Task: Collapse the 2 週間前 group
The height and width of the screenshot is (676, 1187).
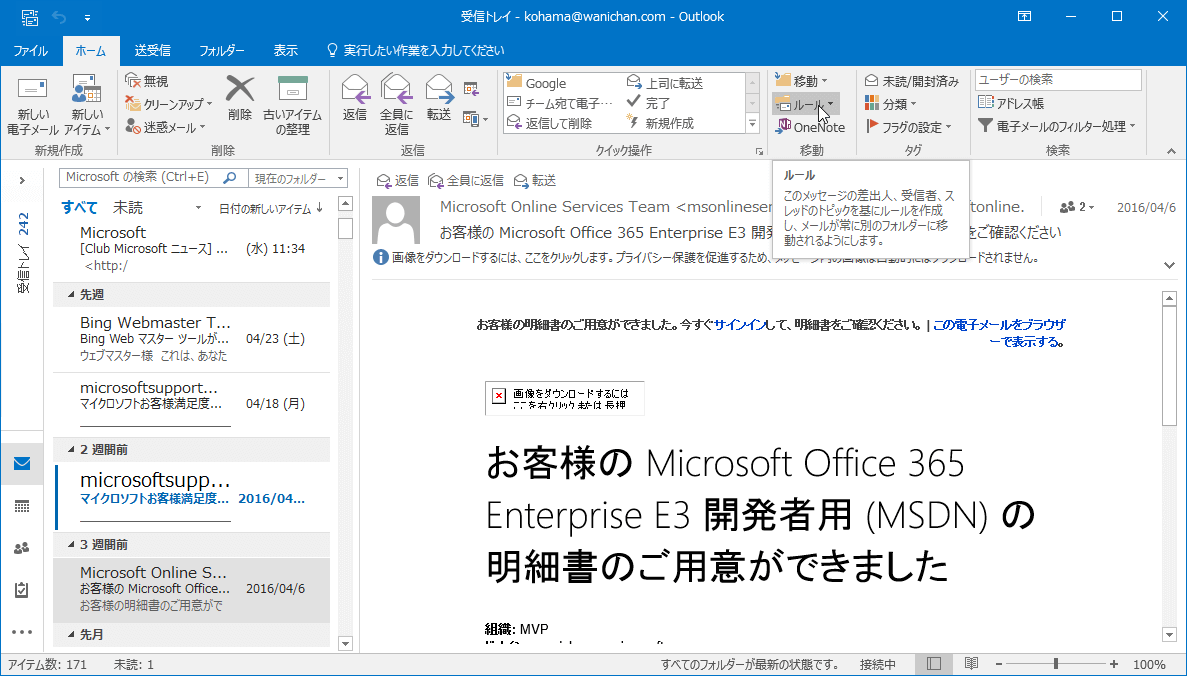Action: coord(71,450)
